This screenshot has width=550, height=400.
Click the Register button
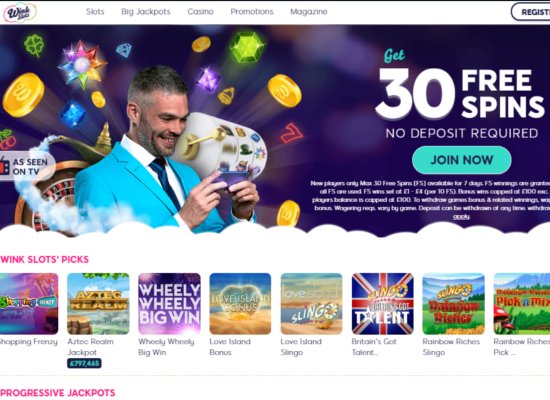pos(531,12)
